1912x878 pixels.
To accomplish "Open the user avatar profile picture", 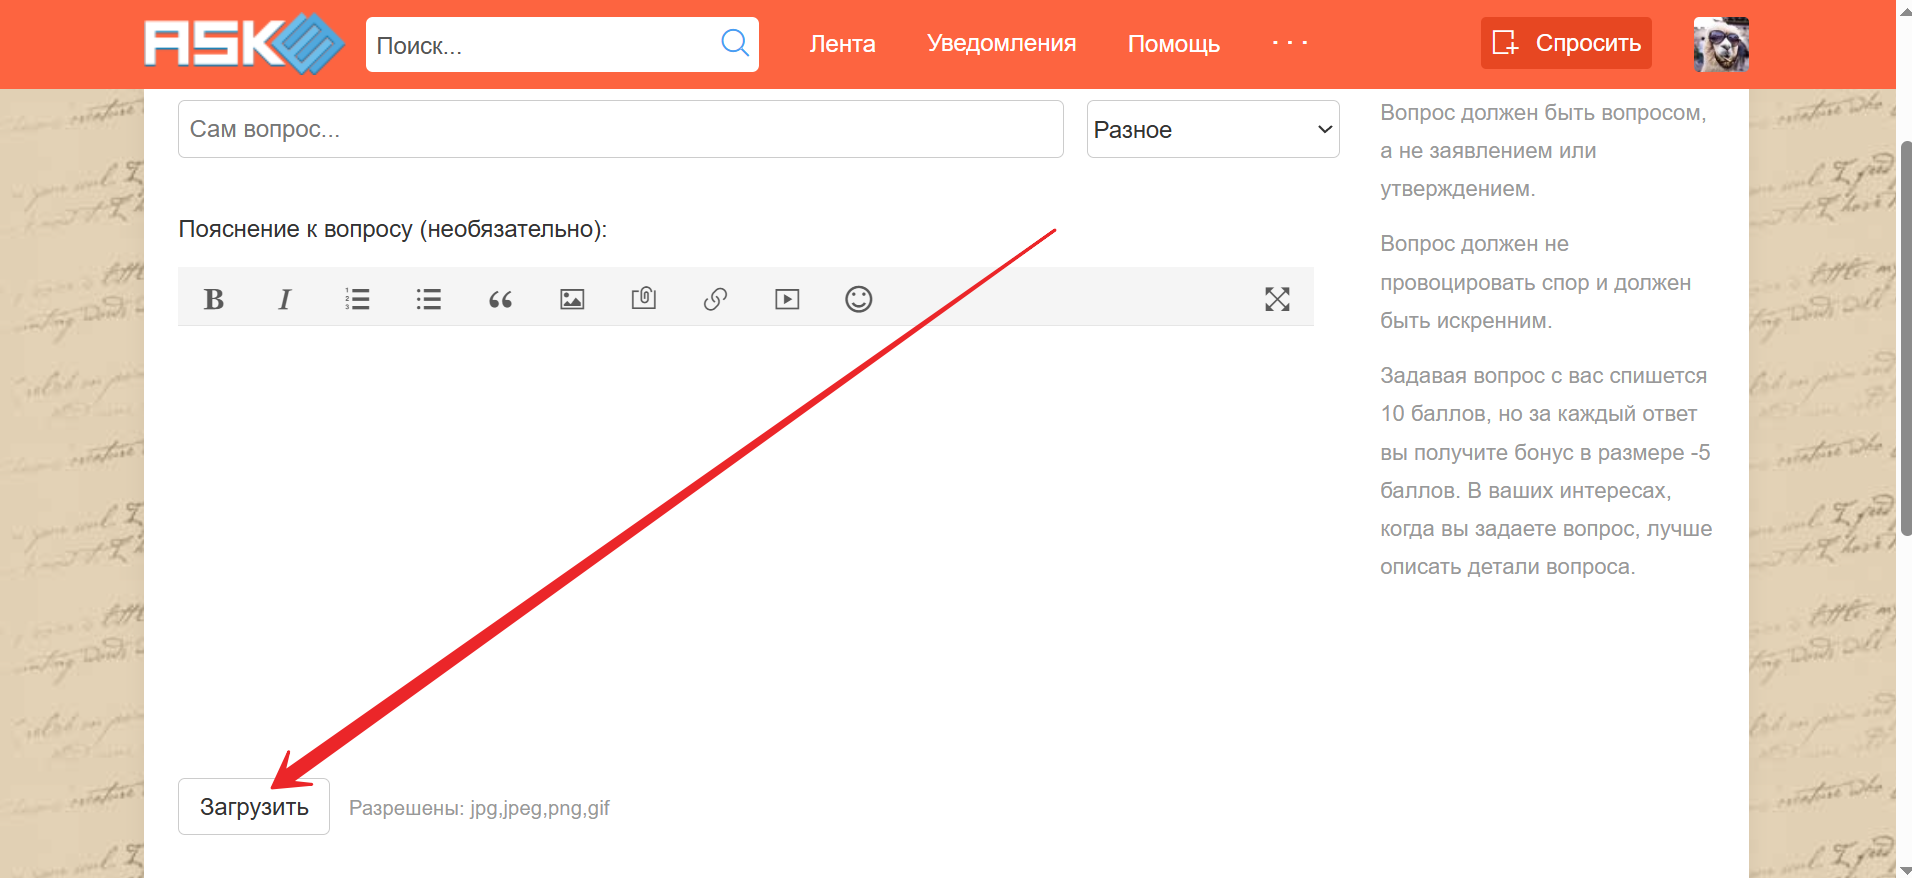I will [1720, 44].
